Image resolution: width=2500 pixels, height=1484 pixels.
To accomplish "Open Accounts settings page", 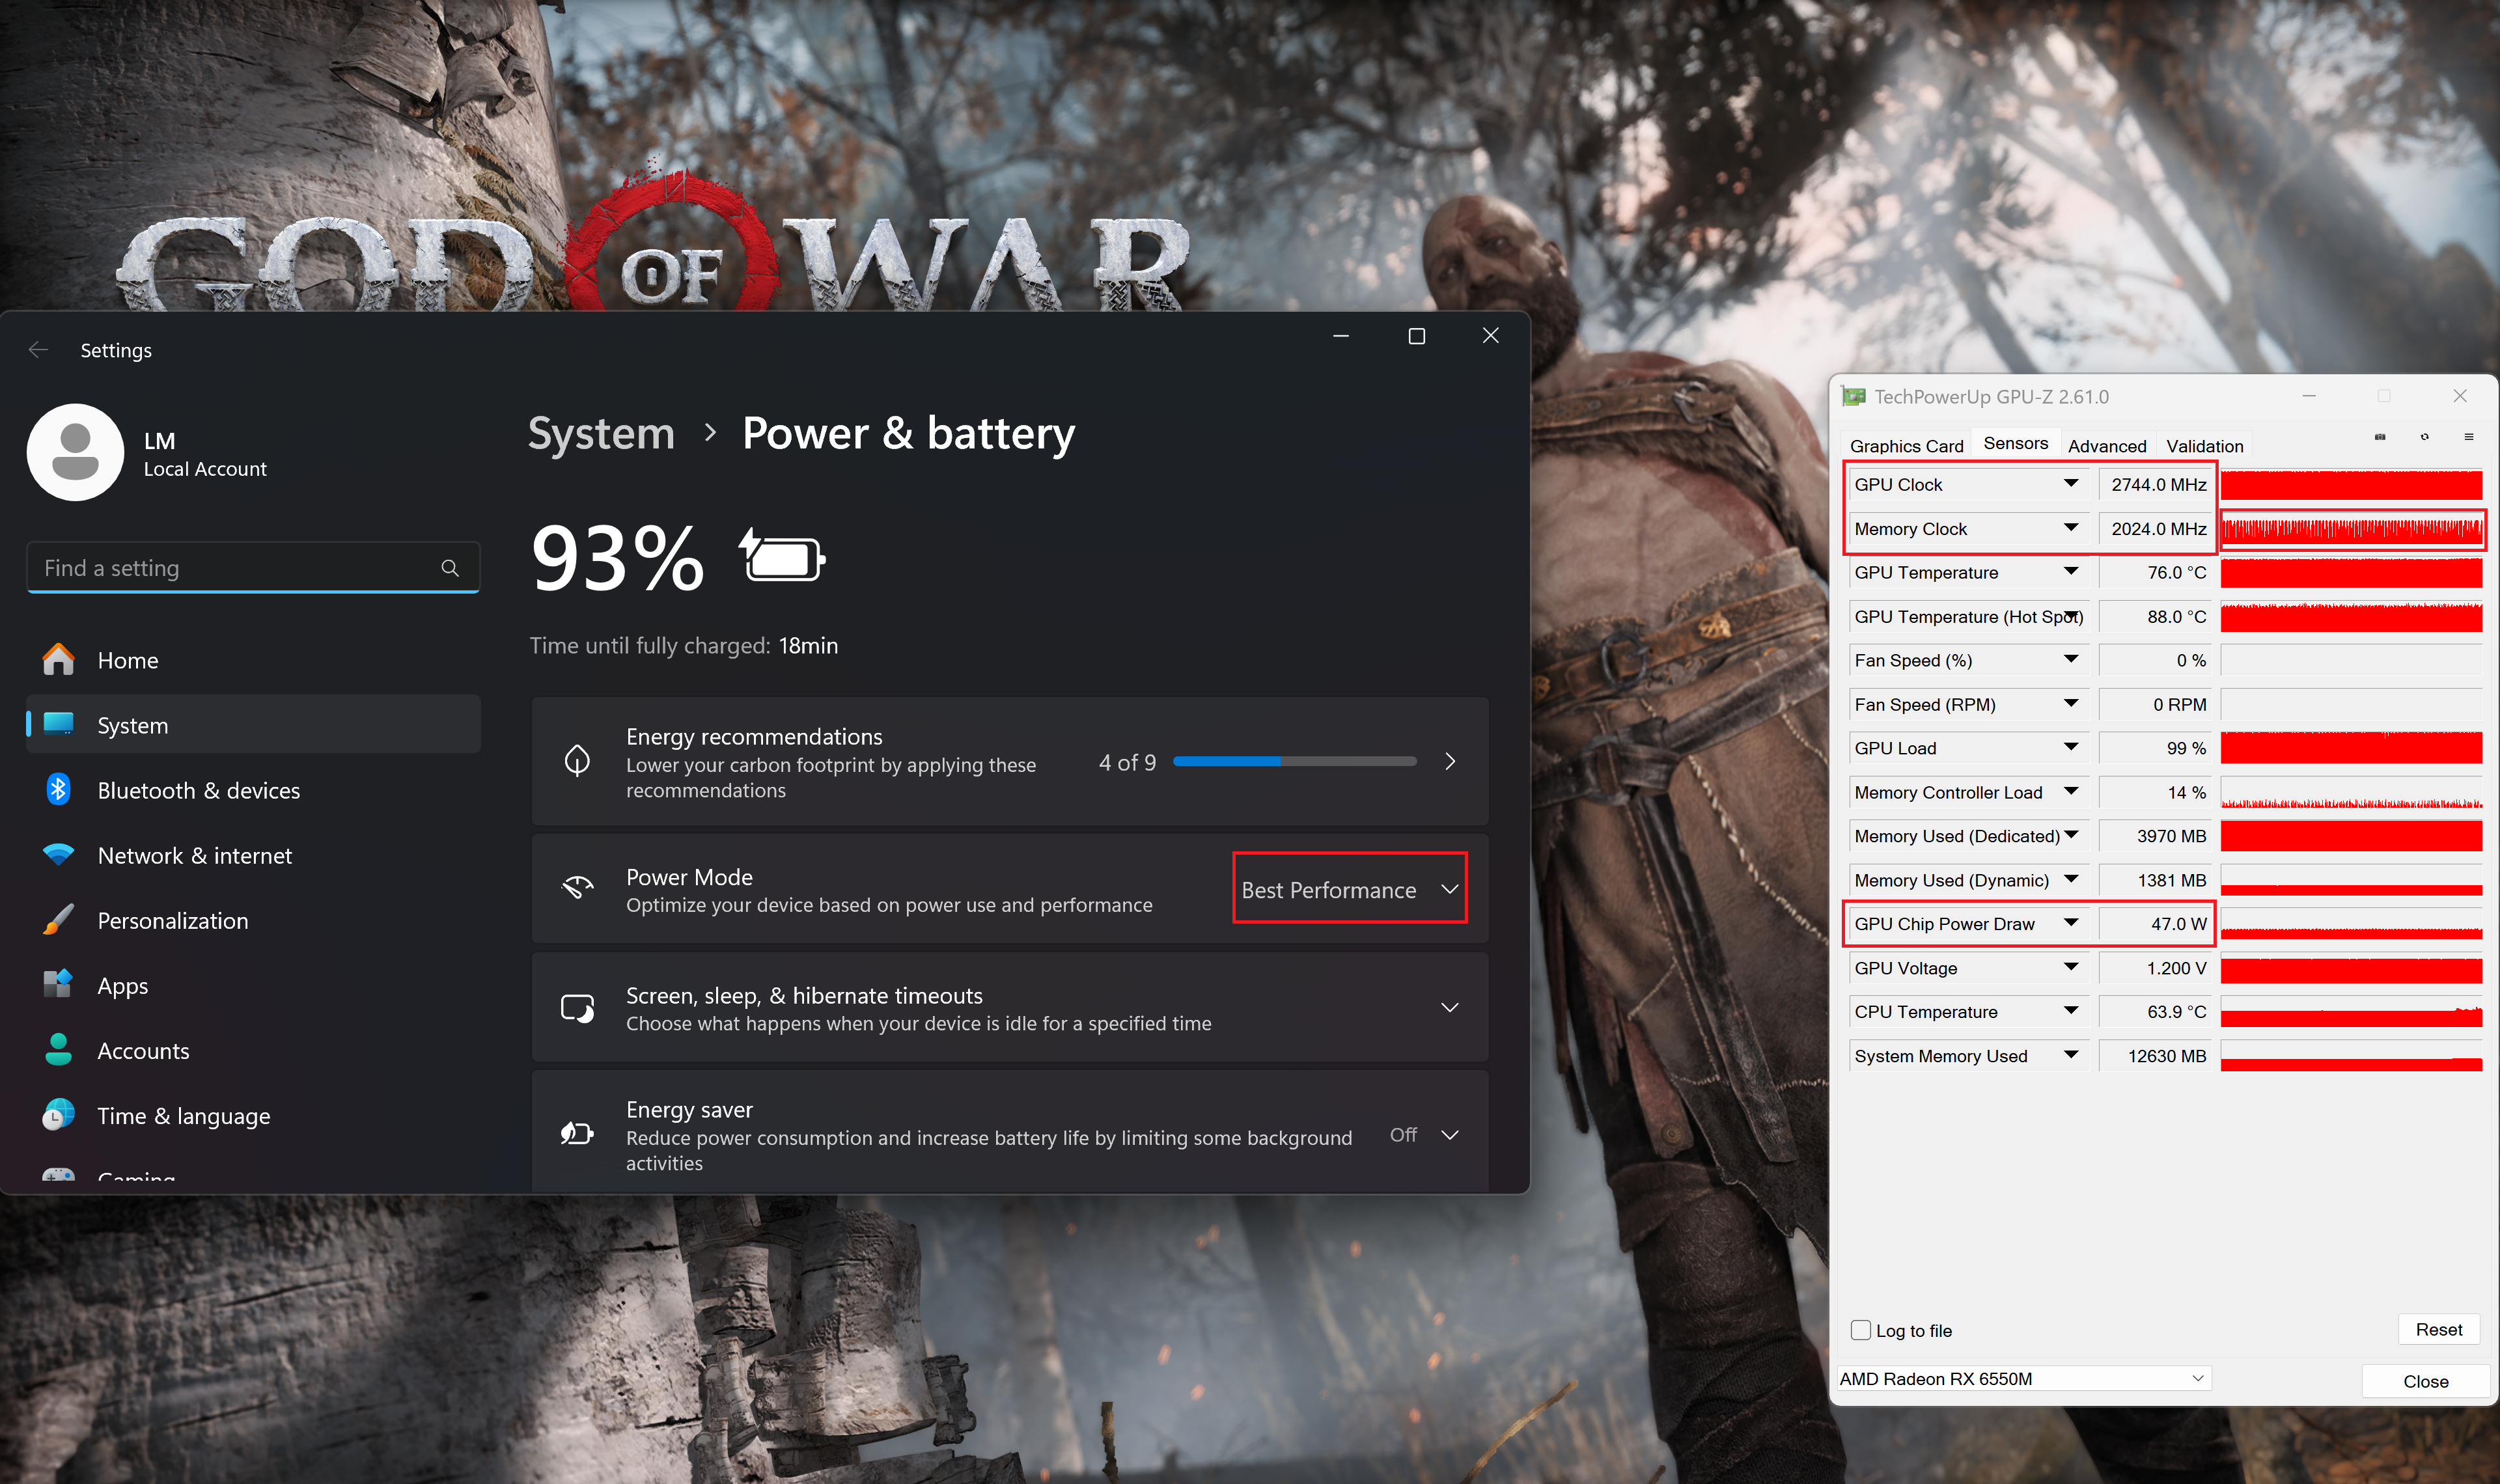I will click(253, 1050).
